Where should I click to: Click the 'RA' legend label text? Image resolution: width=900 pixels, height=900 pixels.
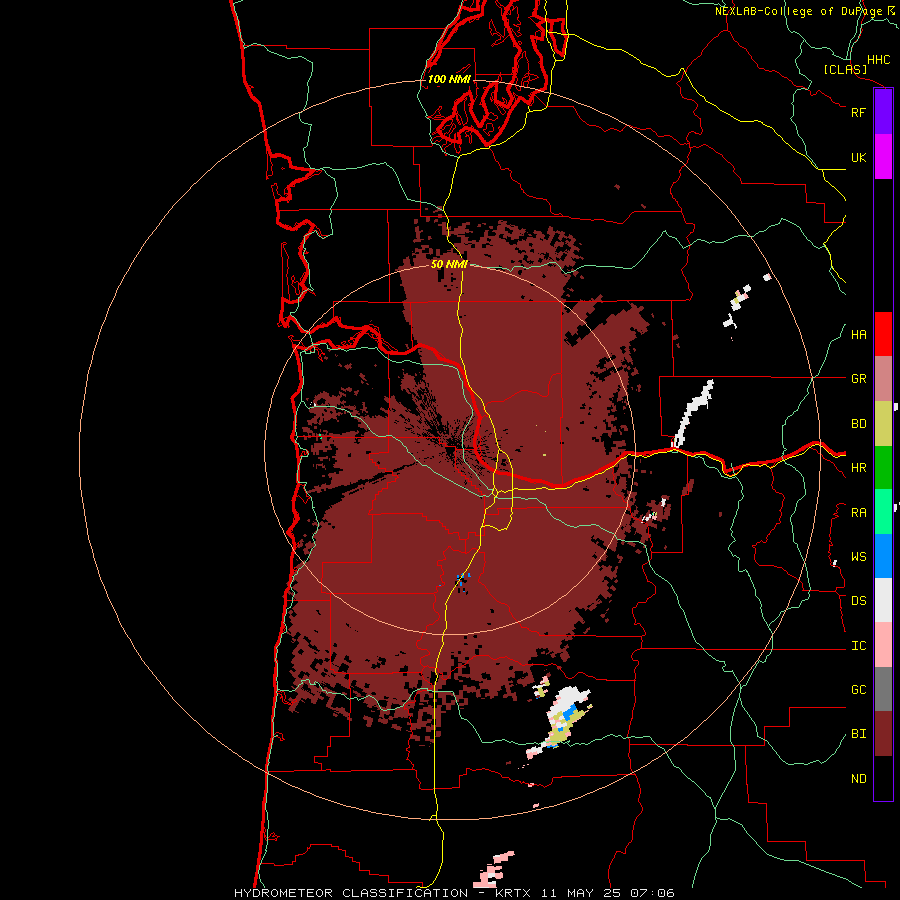point(858,513)
